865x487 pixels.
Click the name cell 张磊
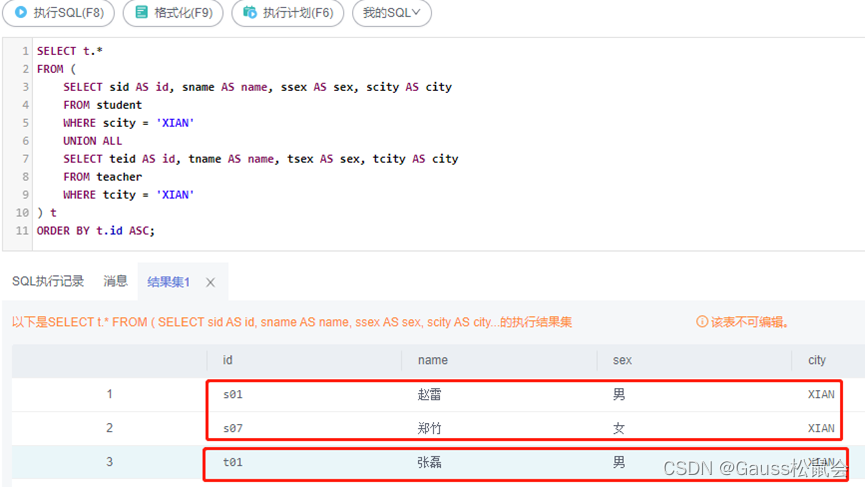click(429, 462)
